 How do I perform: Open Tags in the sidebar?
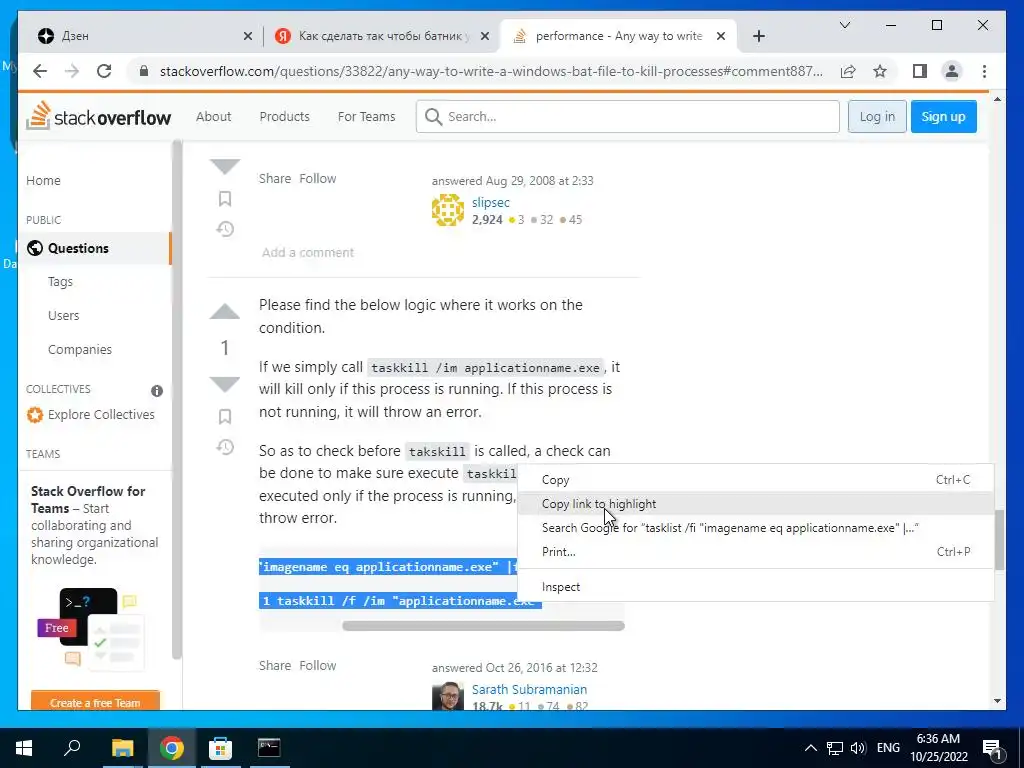tap(60, 281)
